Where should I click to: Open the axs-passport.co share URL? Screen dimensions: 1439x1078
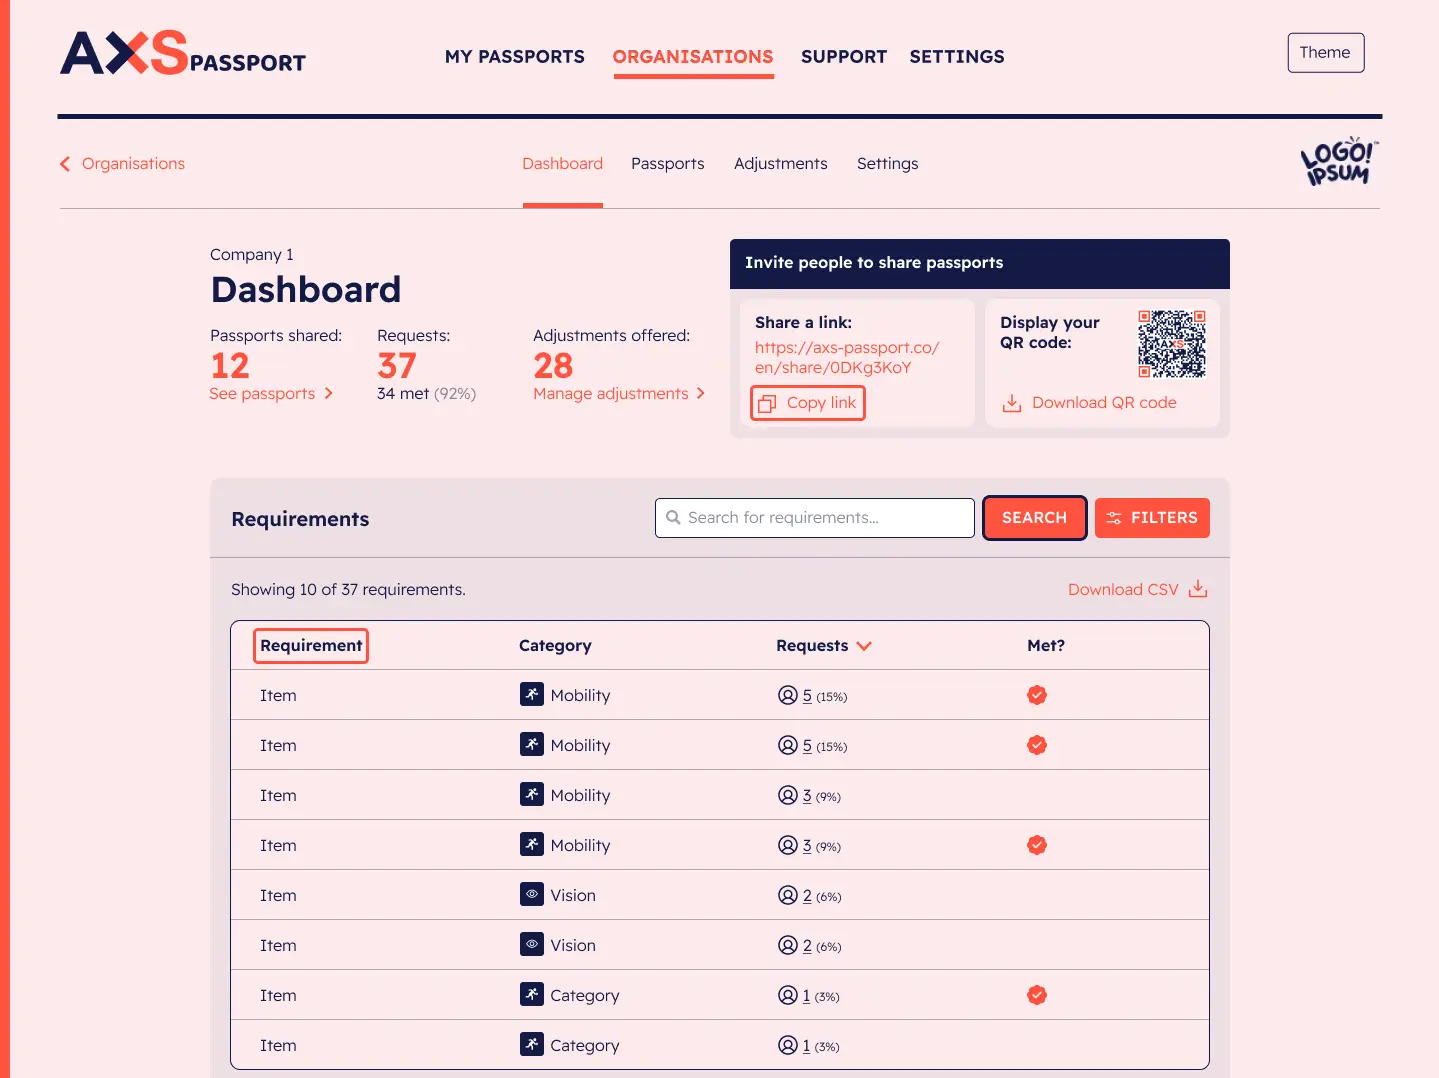pyautogui.click(x=847, y=358)
